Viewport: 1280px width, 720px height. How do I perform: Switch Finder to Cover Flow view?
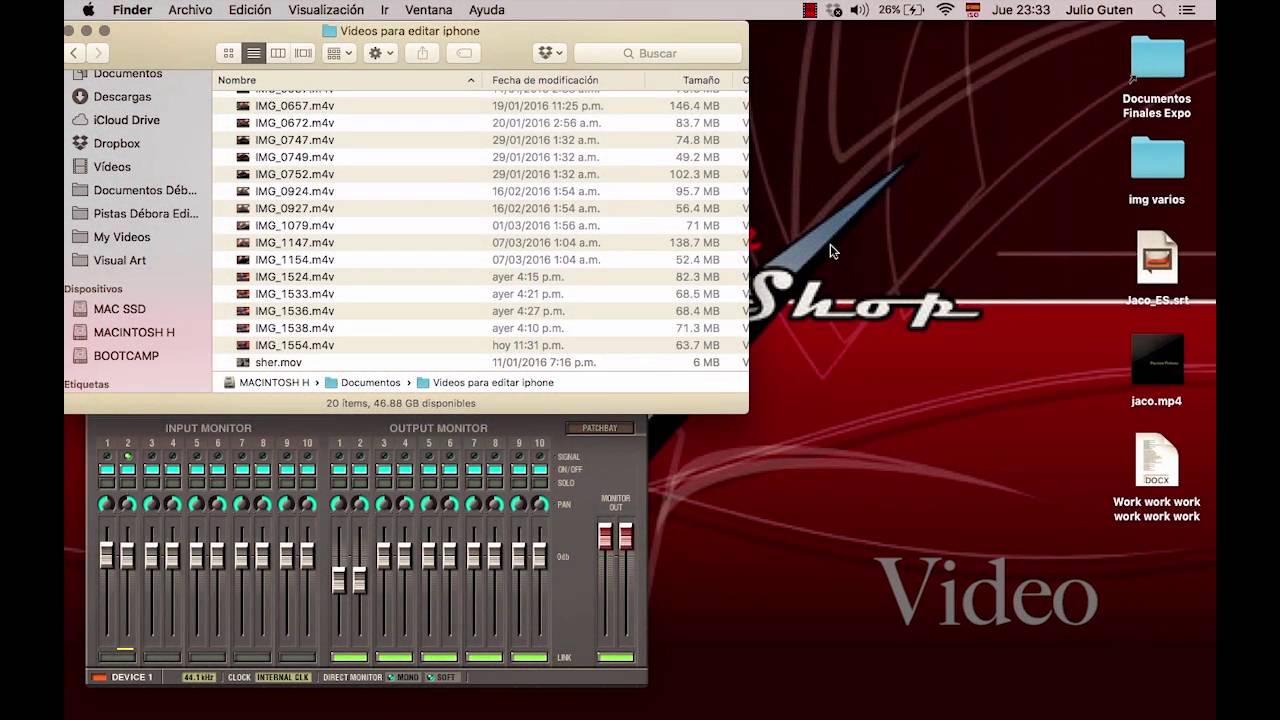coord(303,53)
